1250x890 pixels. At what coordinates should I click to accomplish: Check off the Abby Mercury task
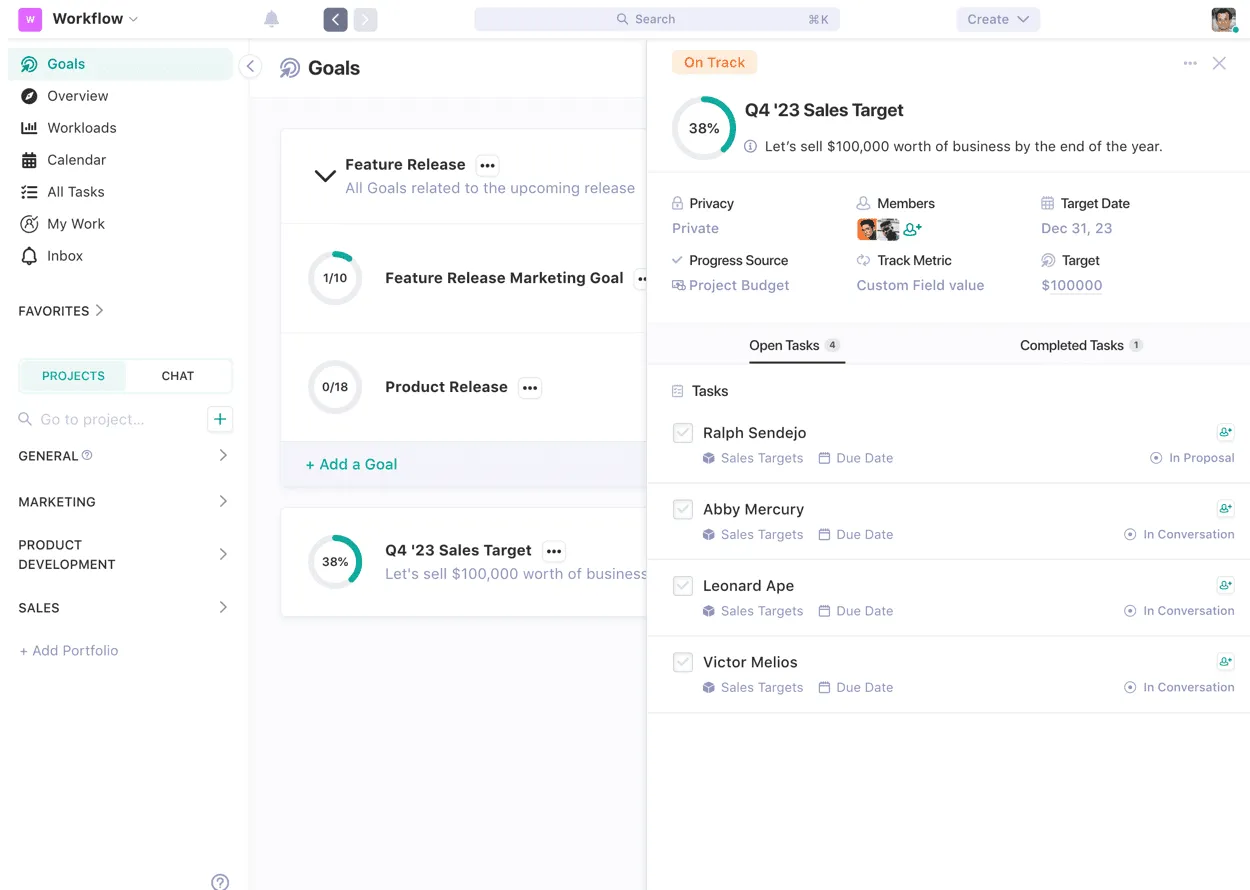tap(683, 509)
